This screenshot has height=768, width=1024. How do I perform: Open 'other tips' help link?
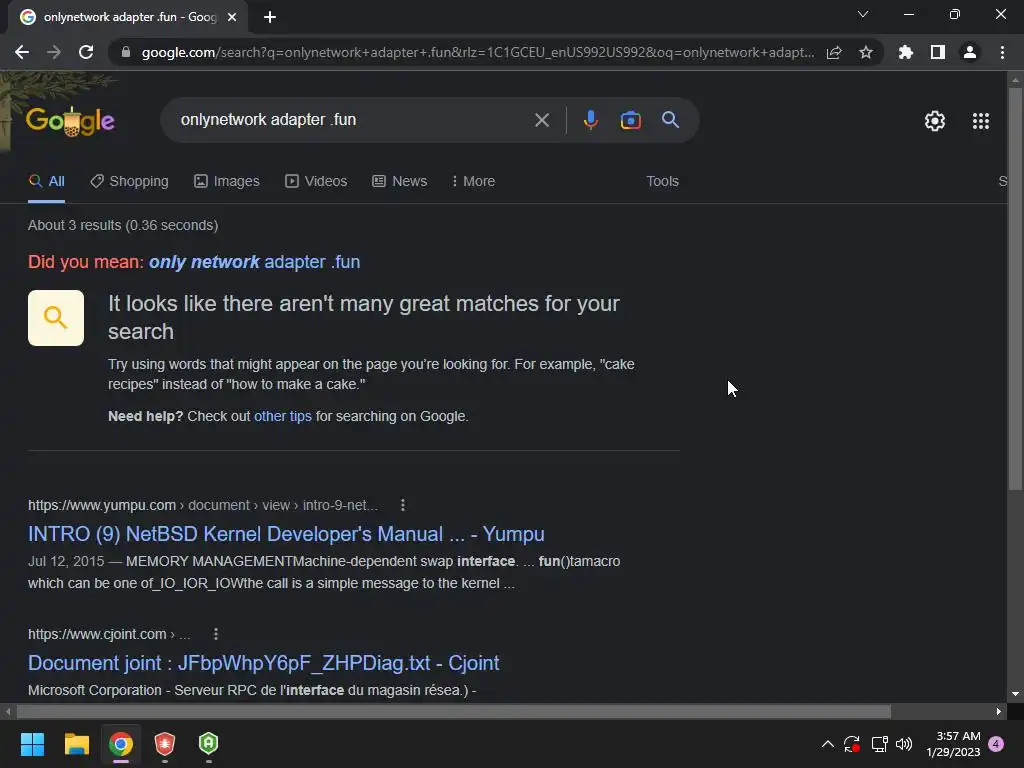(283, 417)
